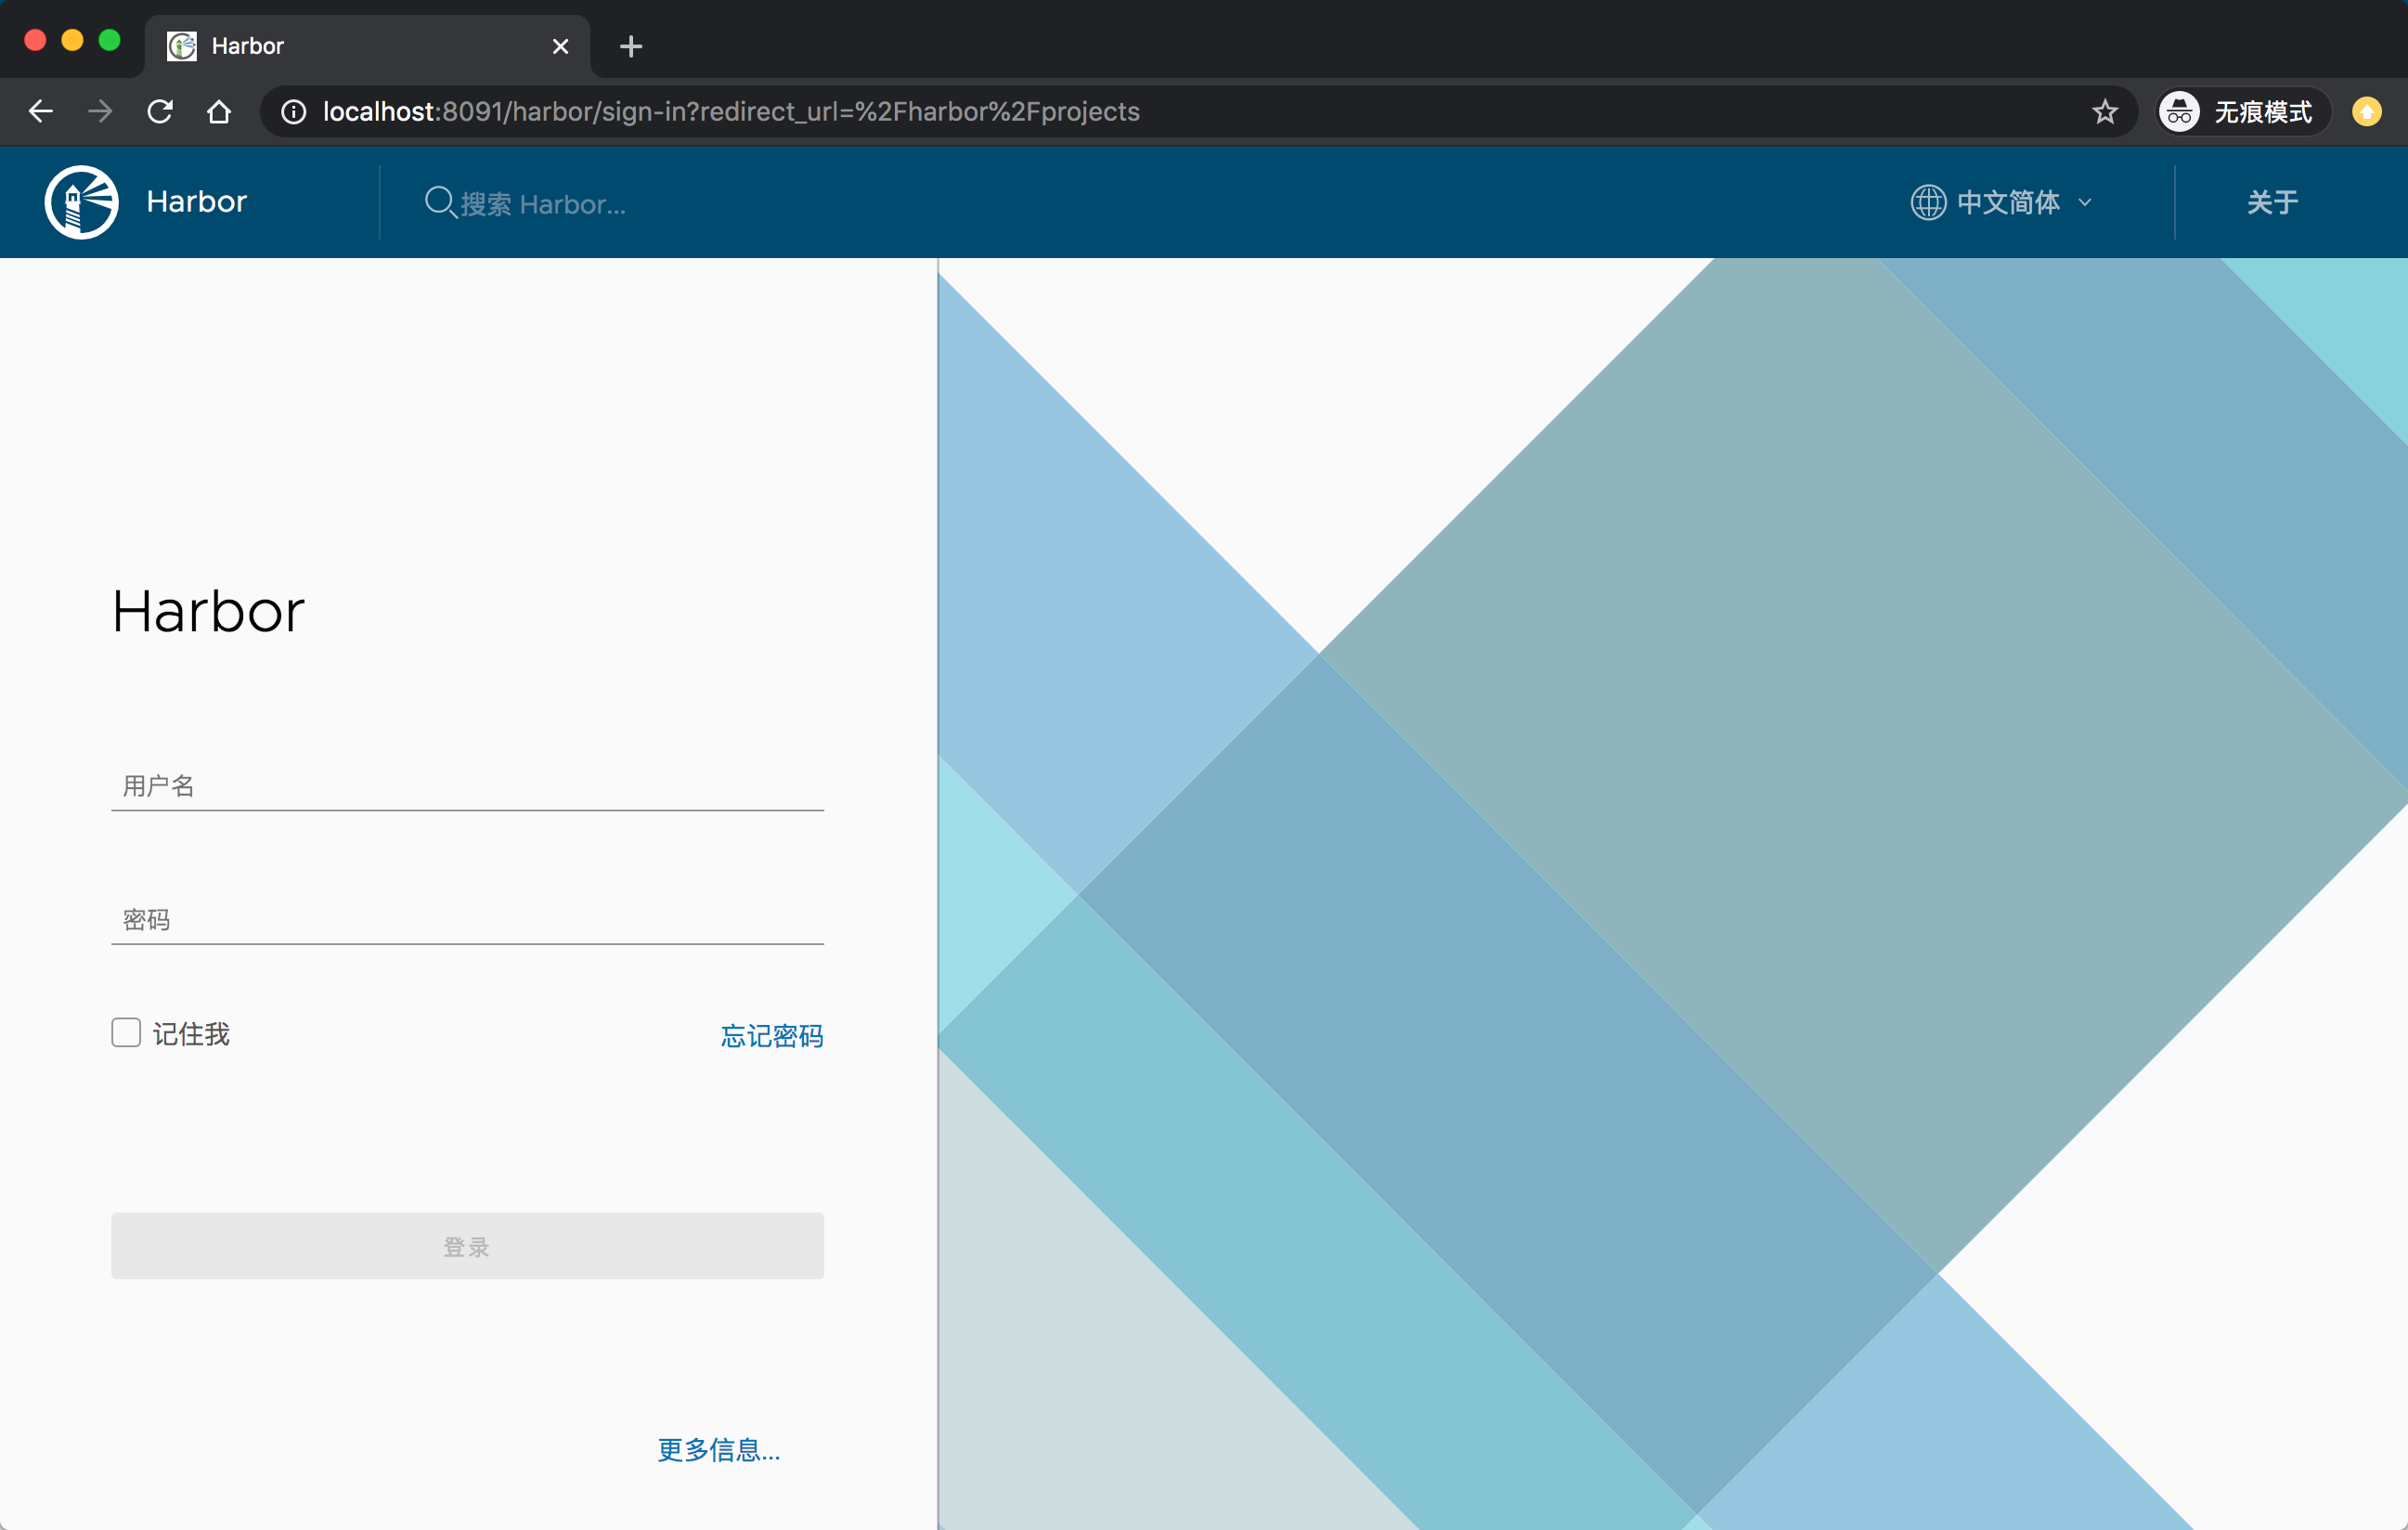Open the 更多信息 link
The image size is (2408, 1530).
[x=718, y=1450]
